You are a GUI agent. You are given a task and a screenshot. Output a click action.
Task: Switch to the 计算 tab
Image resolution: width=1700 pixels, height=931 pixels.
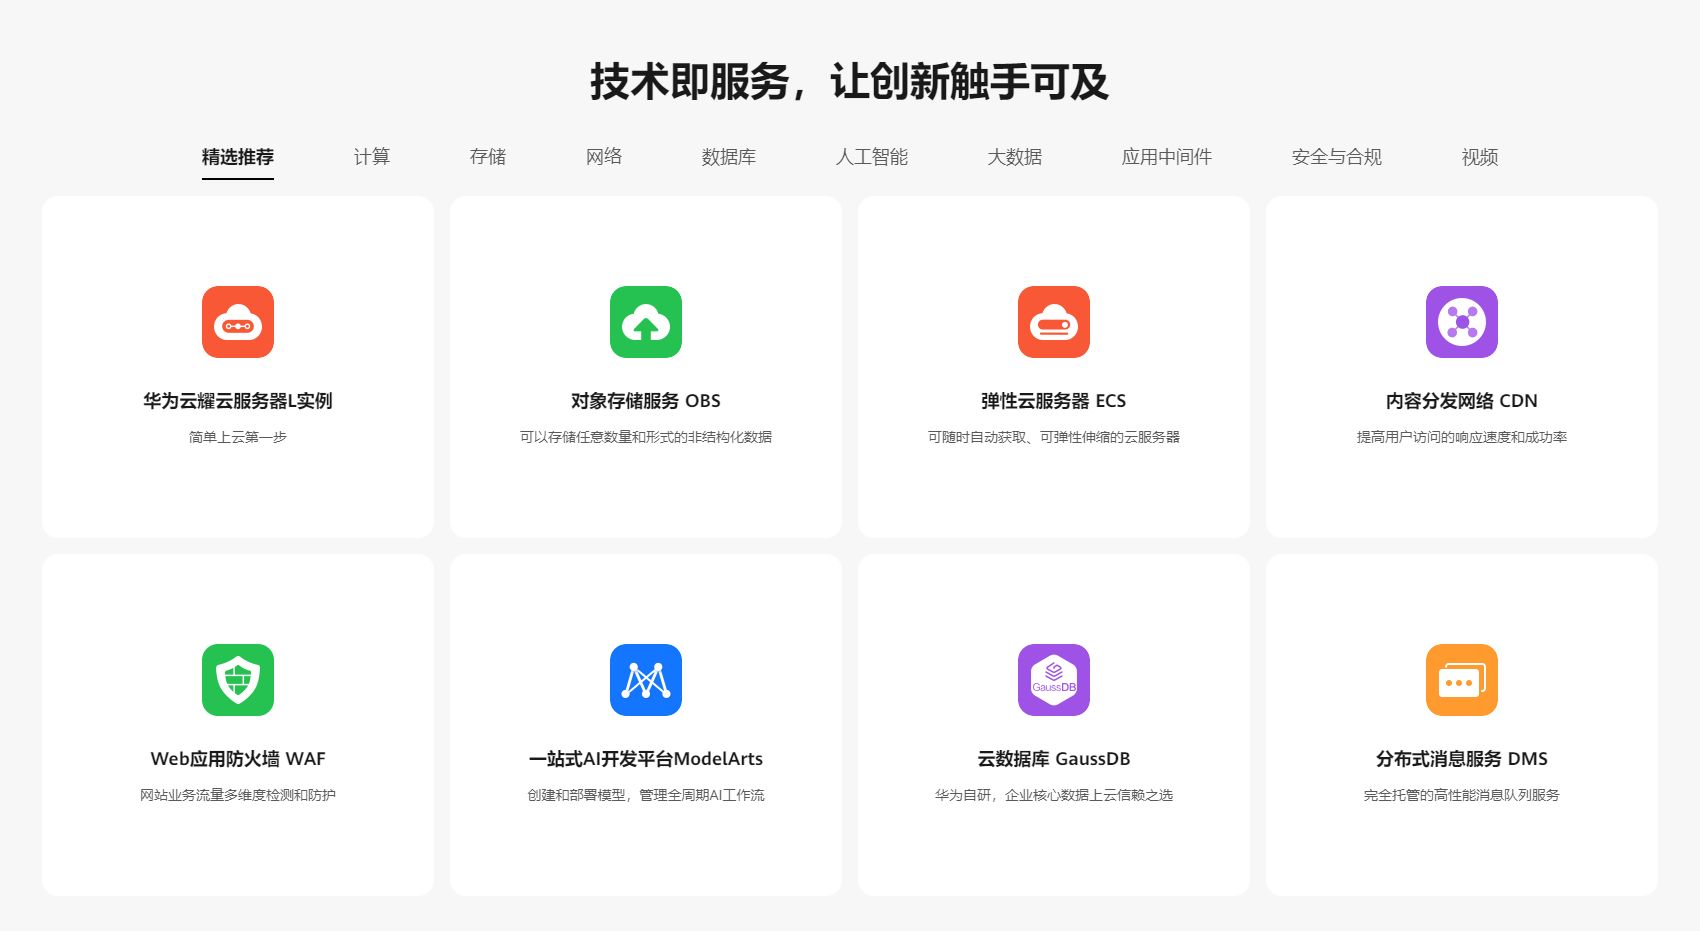point(372,157)
